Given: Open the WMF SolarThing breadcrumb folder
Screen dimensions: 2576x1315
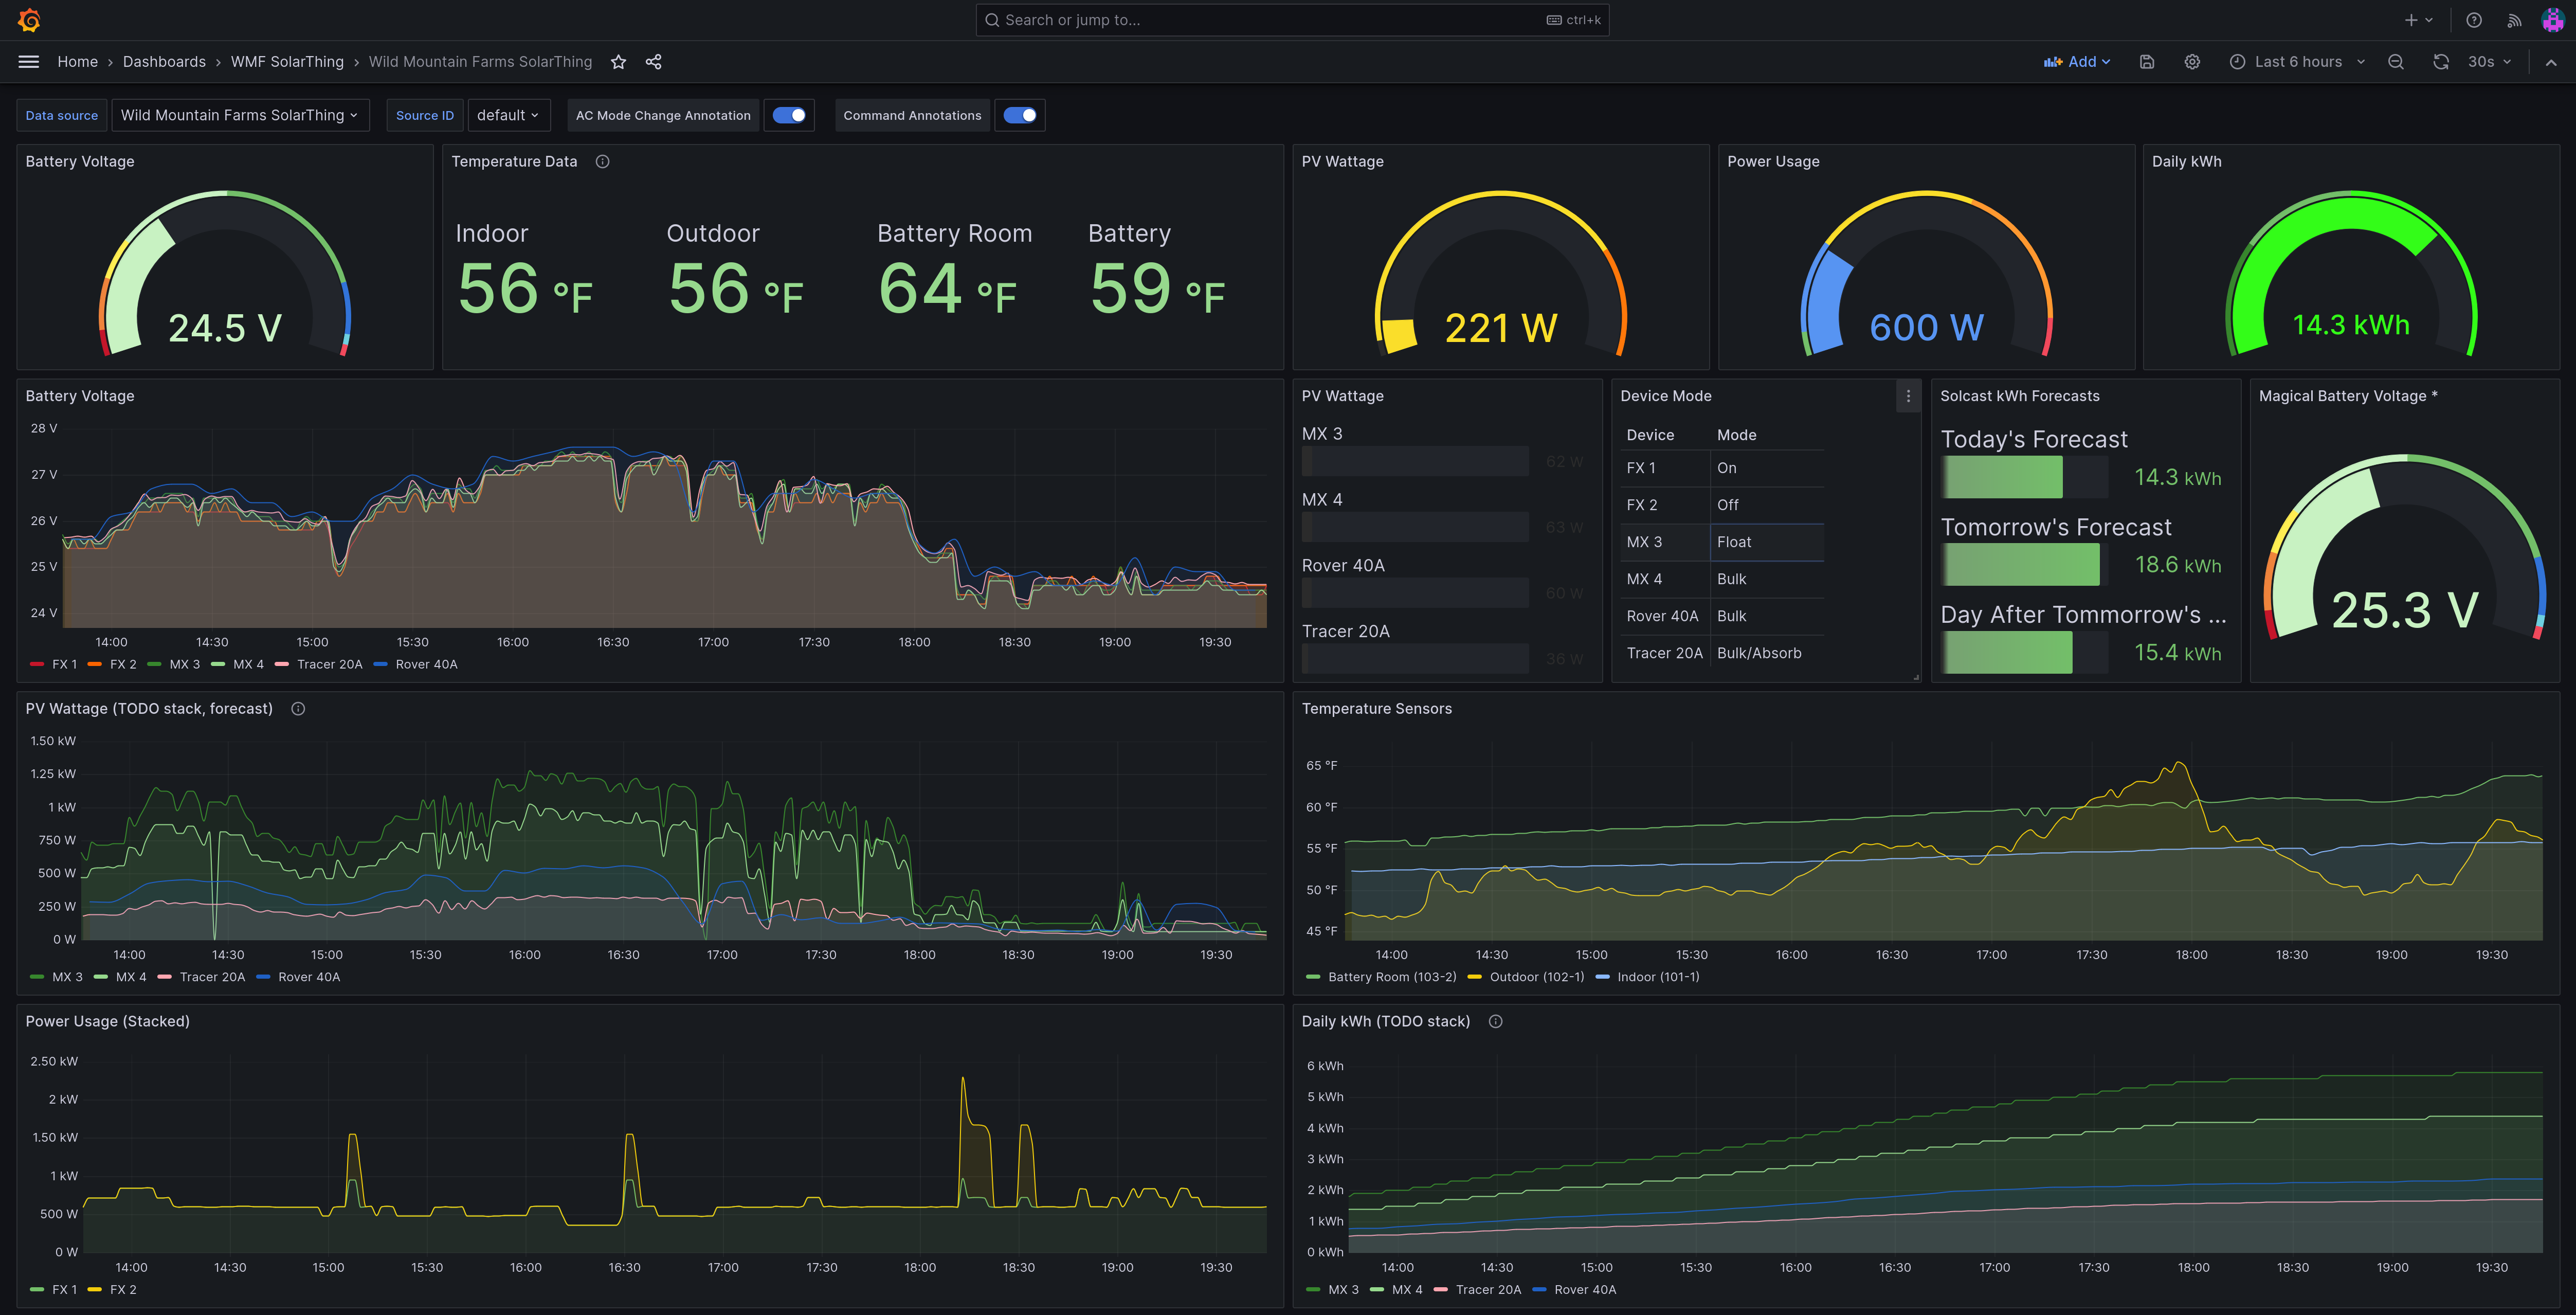Looking at the screenshot, I should tap(287, 62).
